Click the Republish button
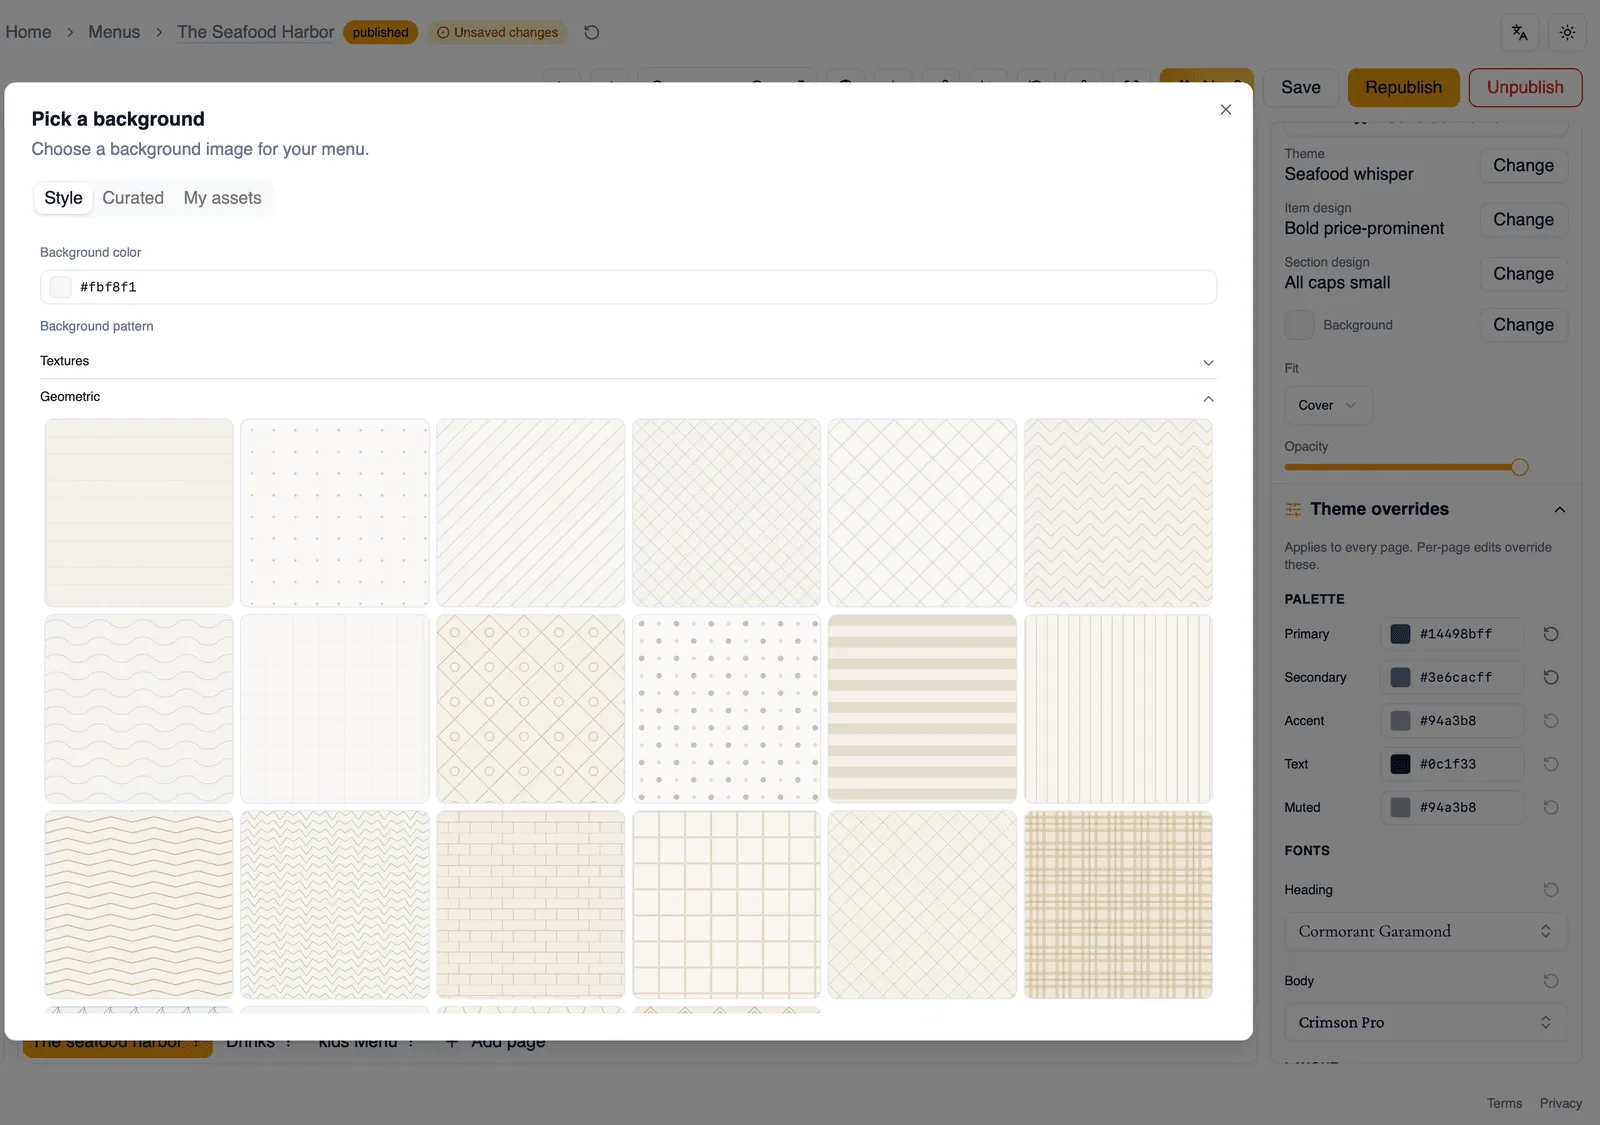The width and height of the screenshot is (1600, 1125). 1403,87
